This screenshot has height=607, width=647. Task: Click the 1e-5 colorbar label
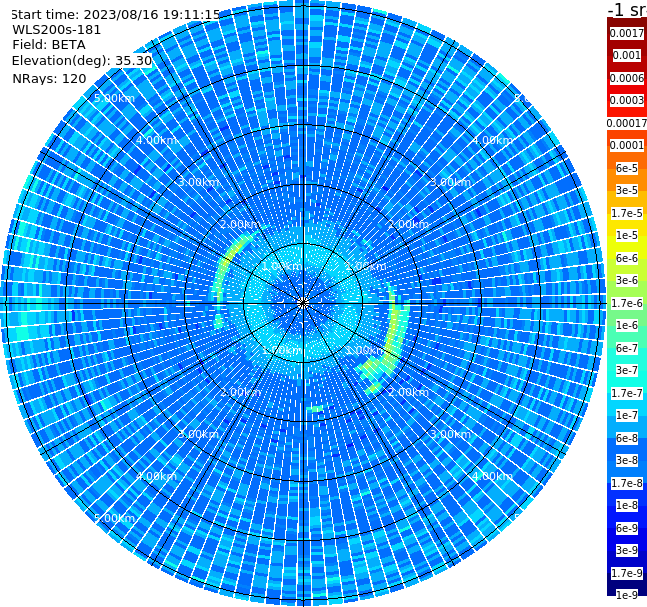[x=627, y=235]
